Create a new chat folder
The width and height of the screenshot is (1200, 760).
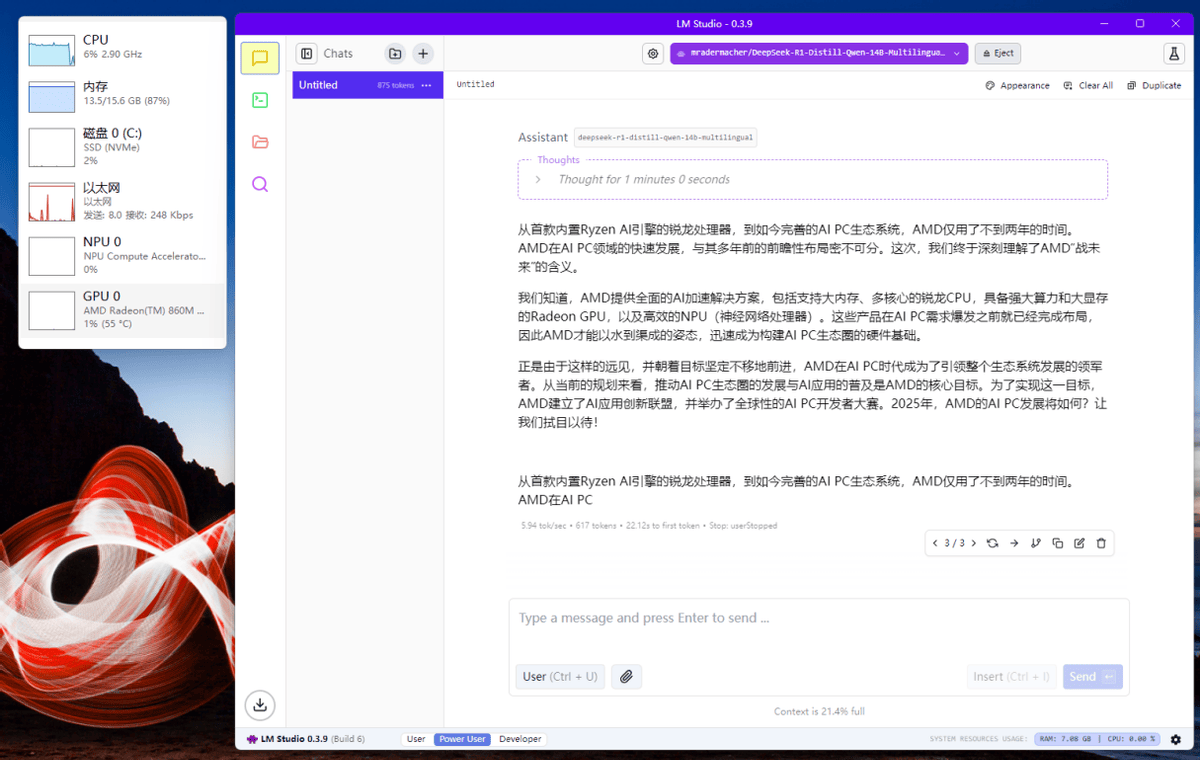(x=395, y=54)
